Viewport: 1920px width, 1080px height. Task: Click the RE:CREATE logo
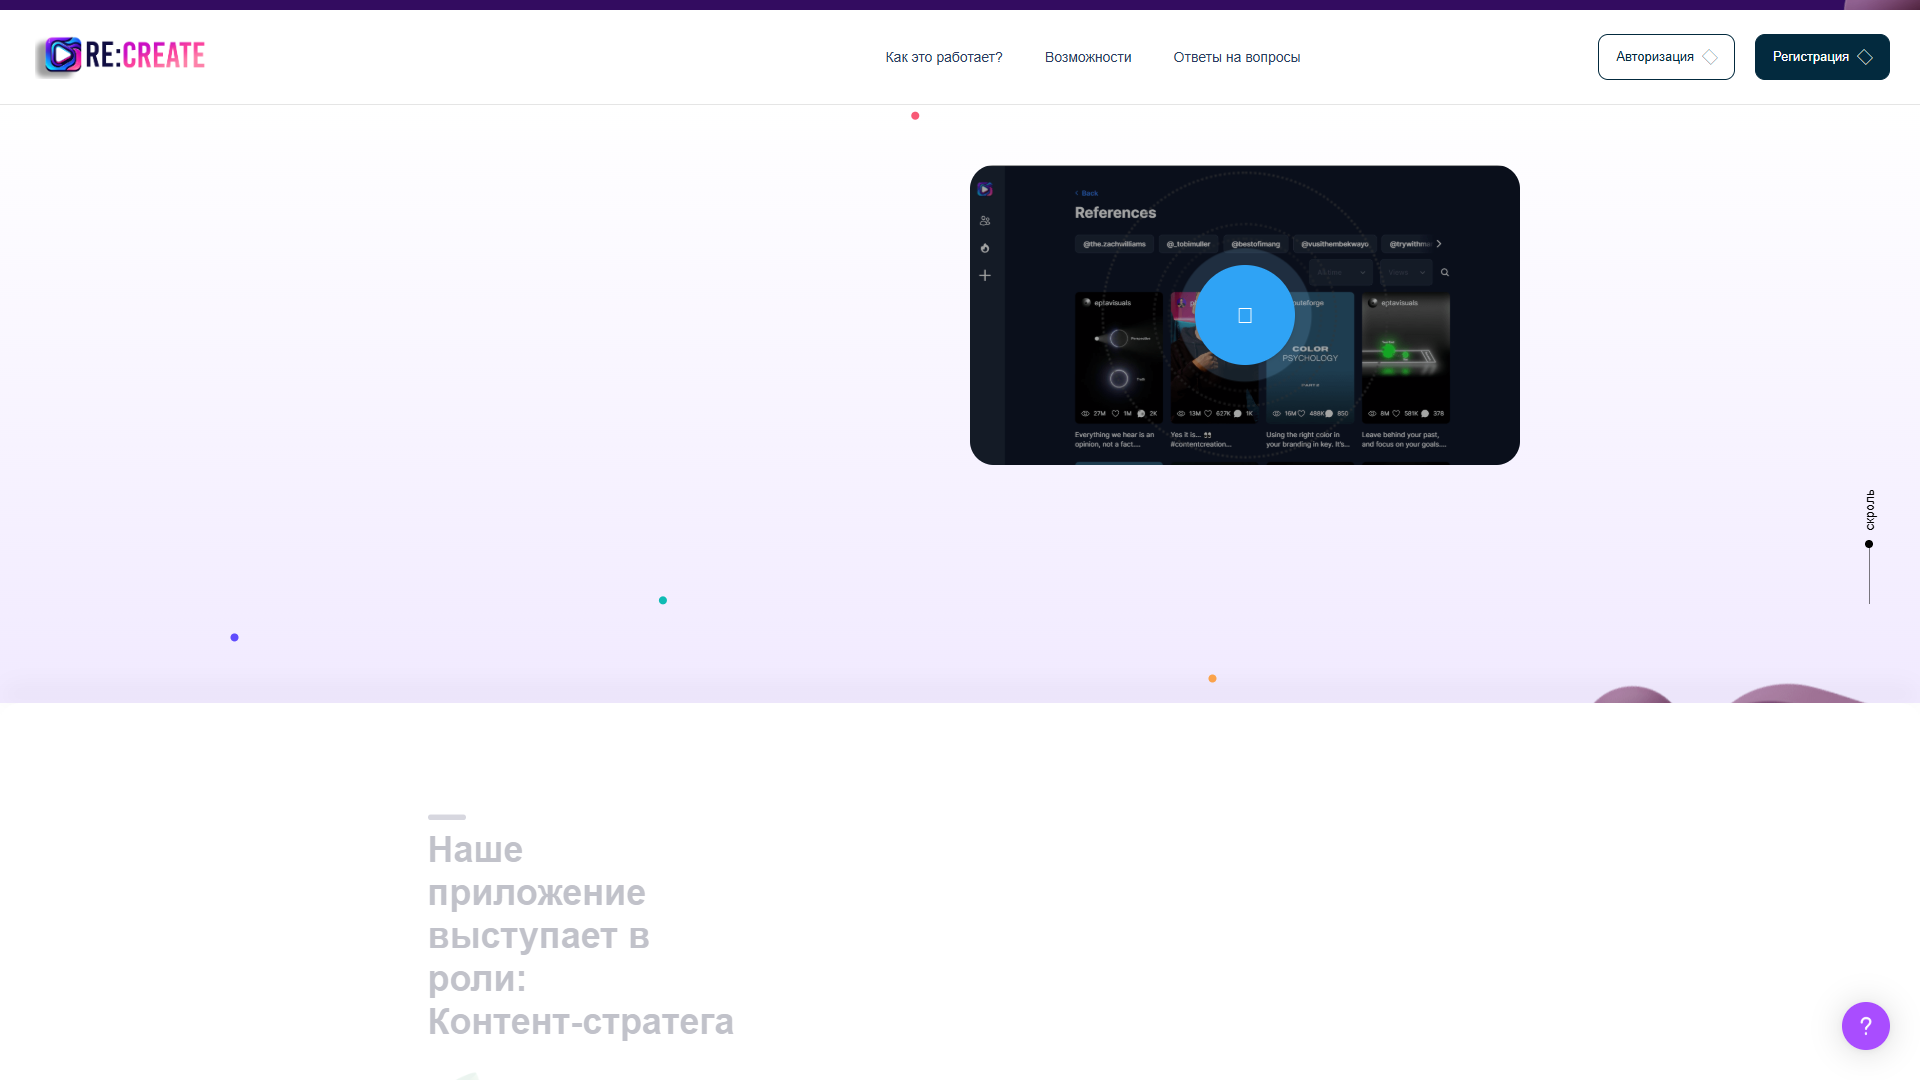point(120,56)
